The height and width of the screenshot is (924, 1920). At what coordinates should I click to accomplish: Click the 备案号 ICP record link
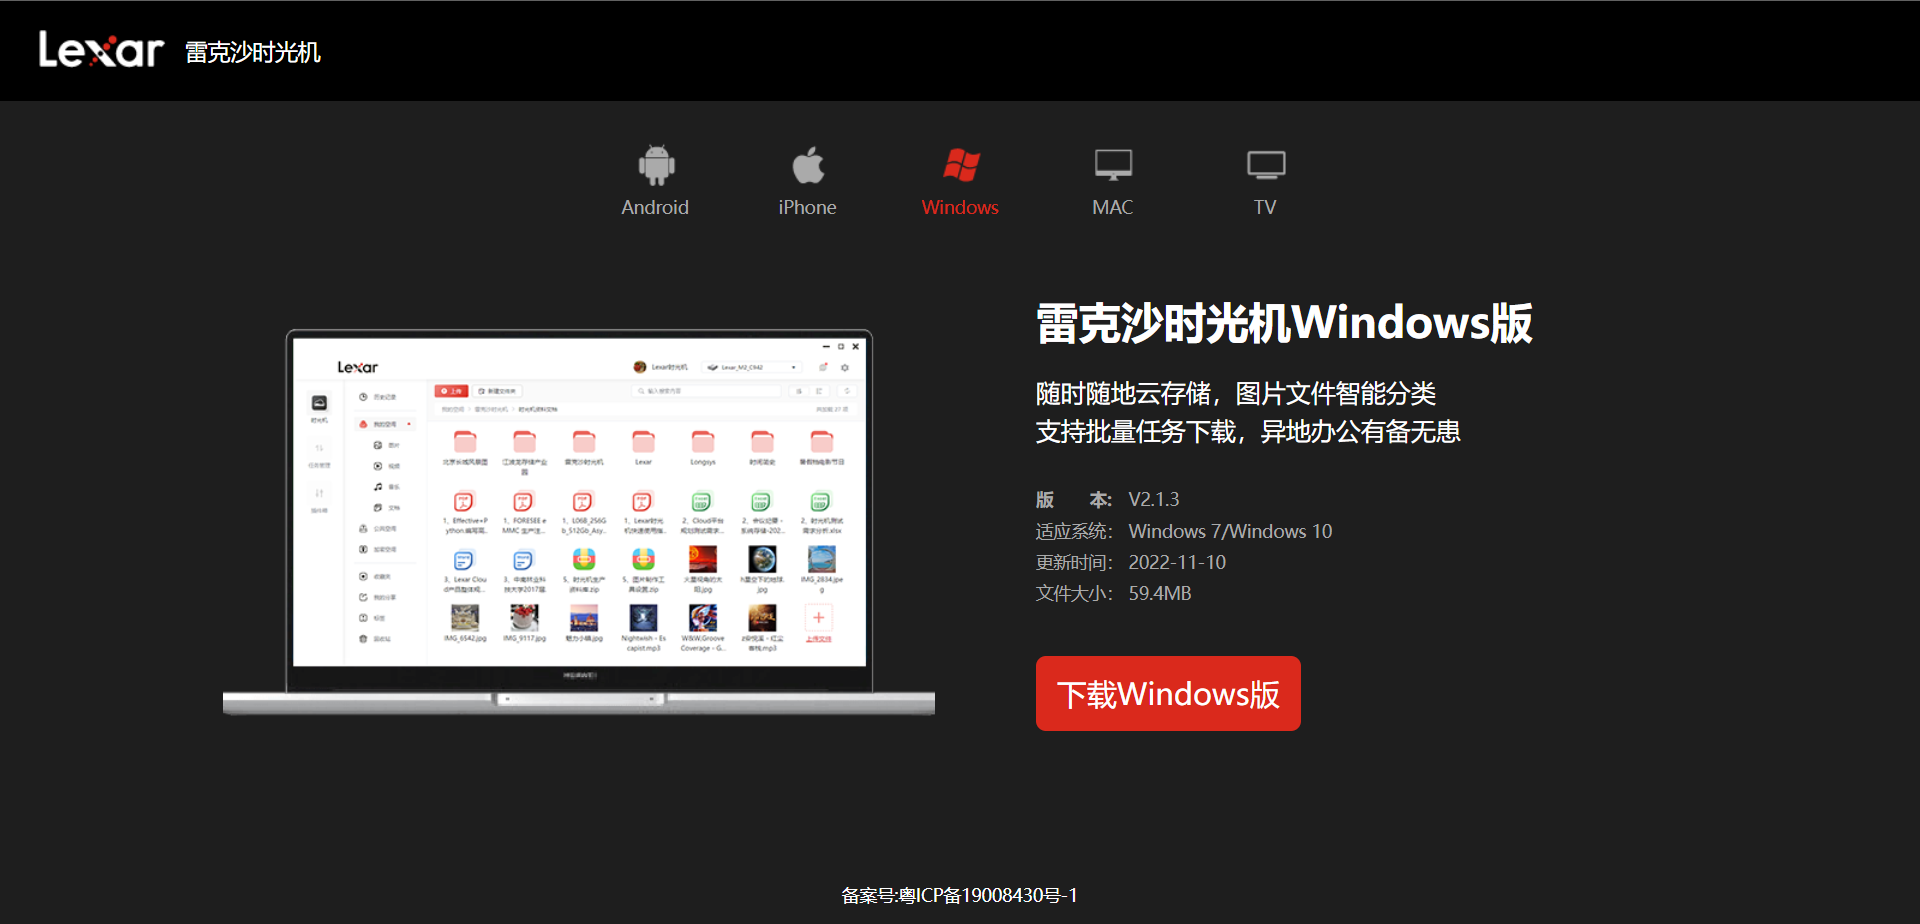coord(960,895)
